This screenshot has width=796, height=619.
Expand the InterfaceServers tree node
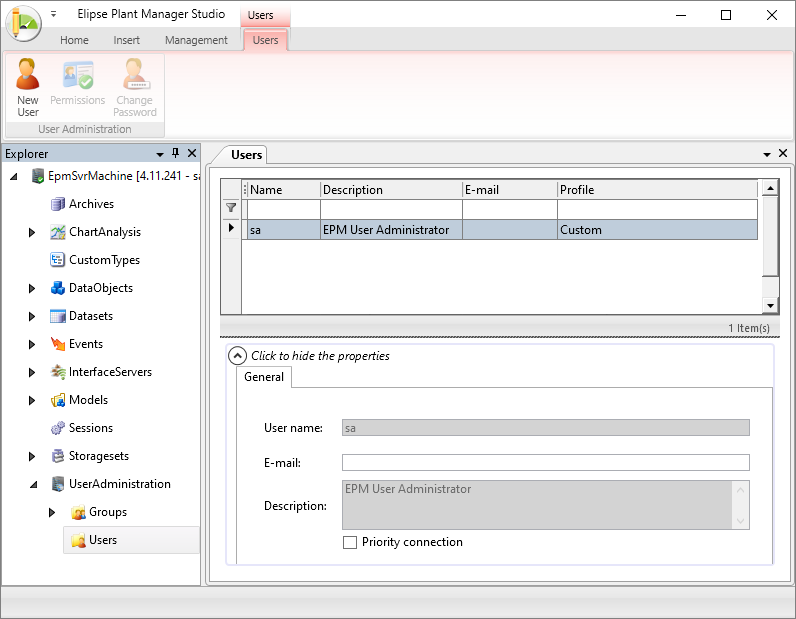(x=32, y=372)
